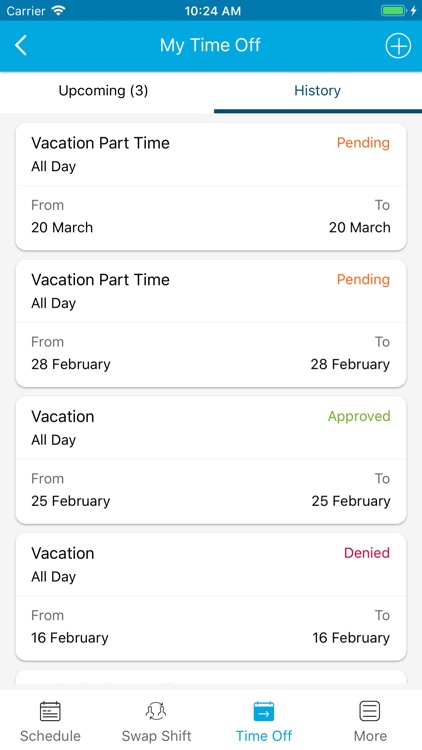Tap the back arrow icon

click(x=21, y=45)
